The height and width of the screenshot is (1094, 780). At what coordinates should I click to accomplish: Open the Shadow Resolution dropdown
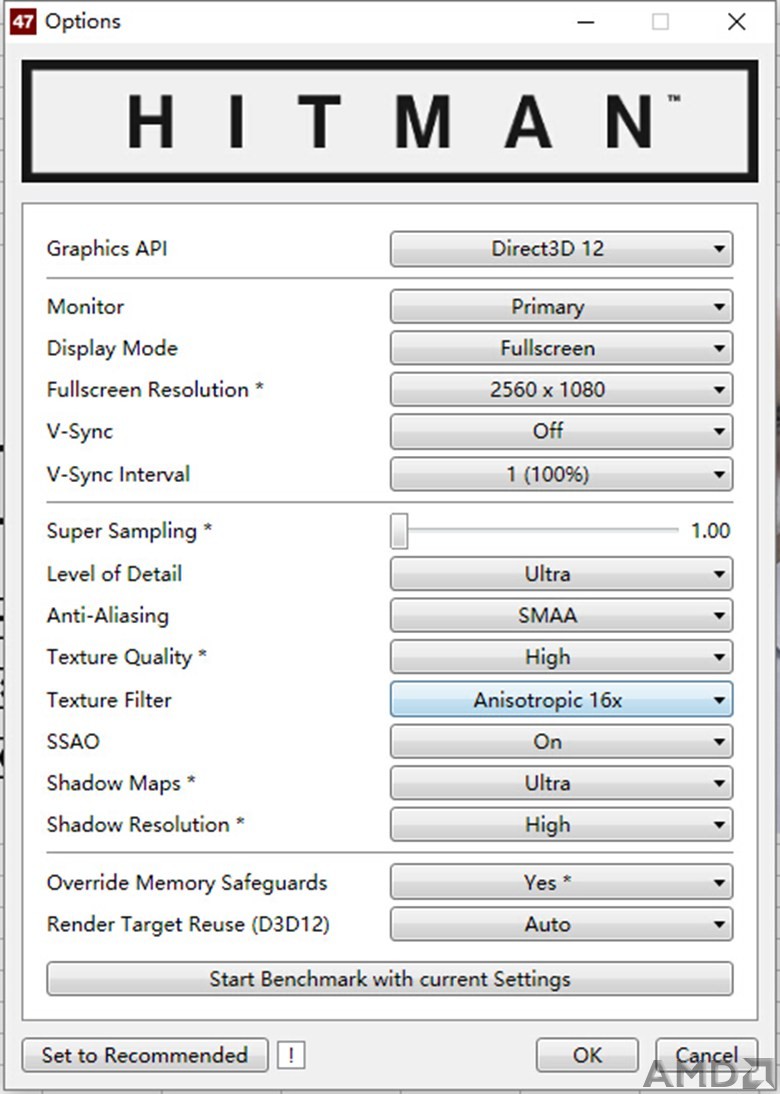(x=561, y=825)
